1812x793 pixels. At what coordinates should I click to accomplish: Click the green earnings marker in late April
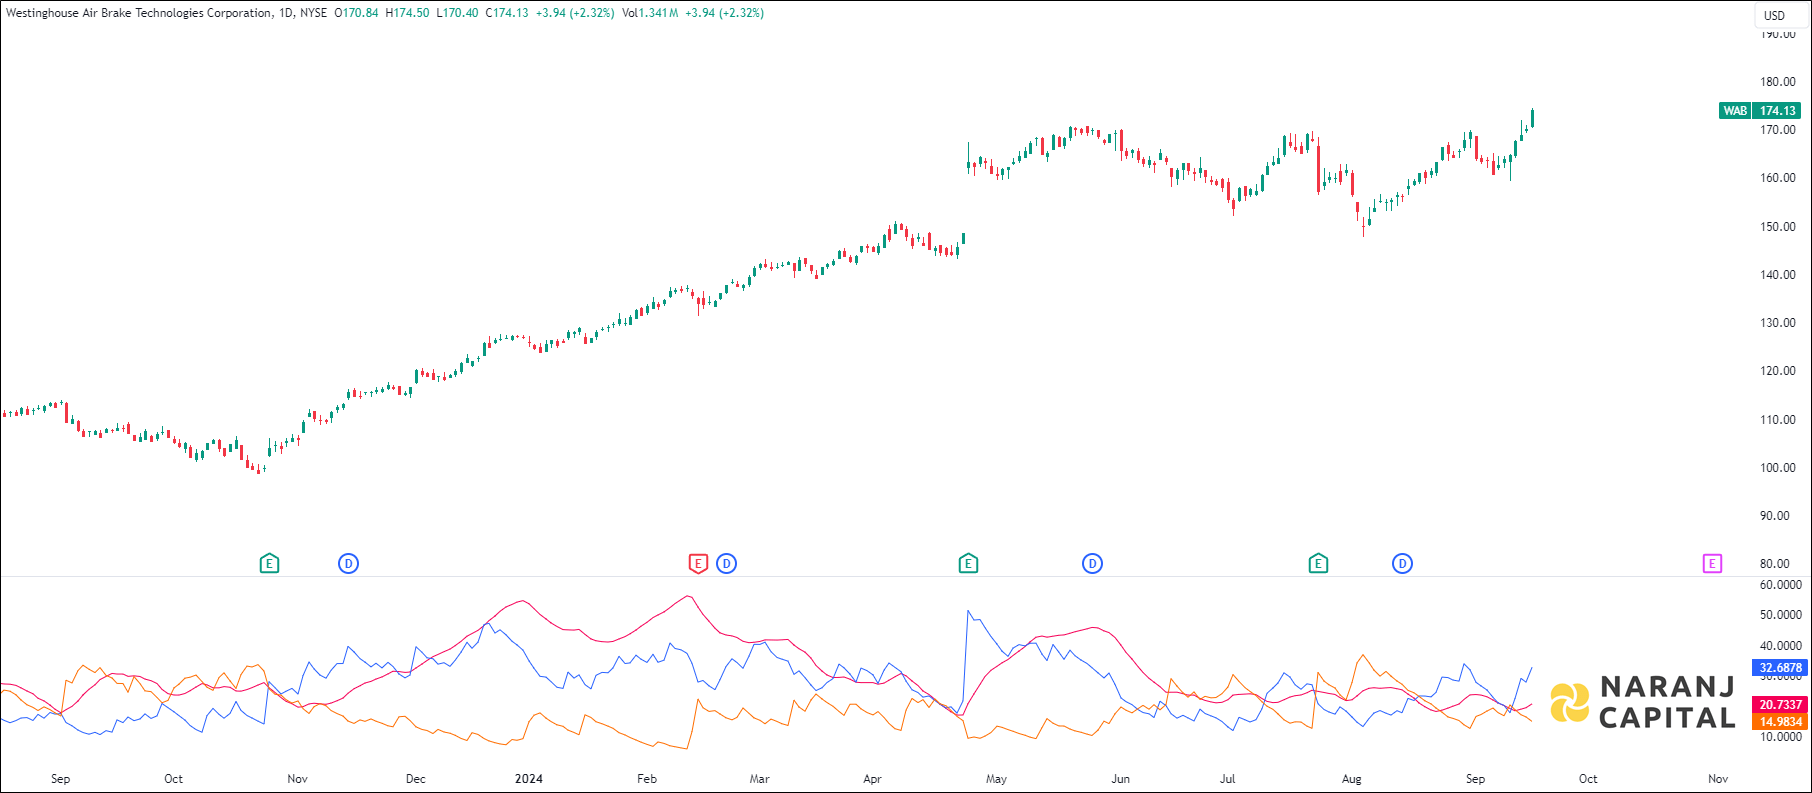point(968,564)
